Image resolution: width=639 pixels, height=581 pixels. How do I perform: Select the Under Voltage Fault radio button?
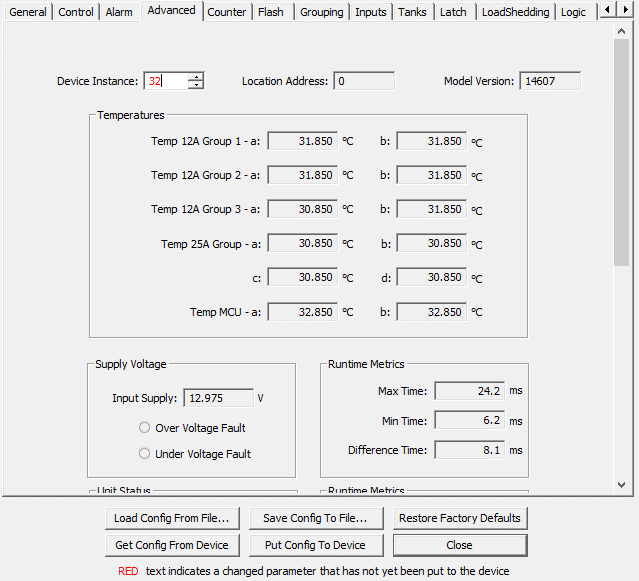tap(145, 454)
